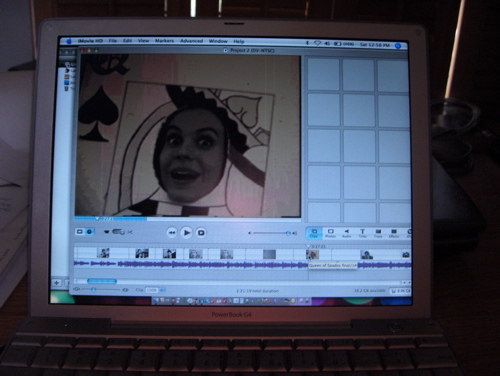The height and width of the screenshot is (376, 500).
Task: Select the Queen of Spades clip in timeline
Action: 312,255
